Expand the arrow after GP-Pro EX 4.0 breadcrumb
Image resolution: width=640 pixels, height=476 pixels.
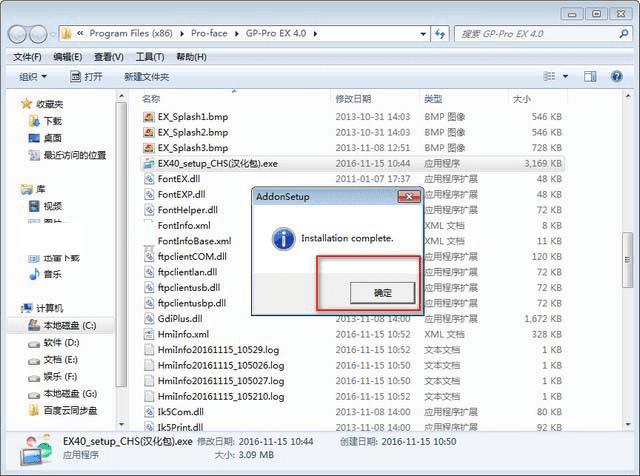pos(316,34)
